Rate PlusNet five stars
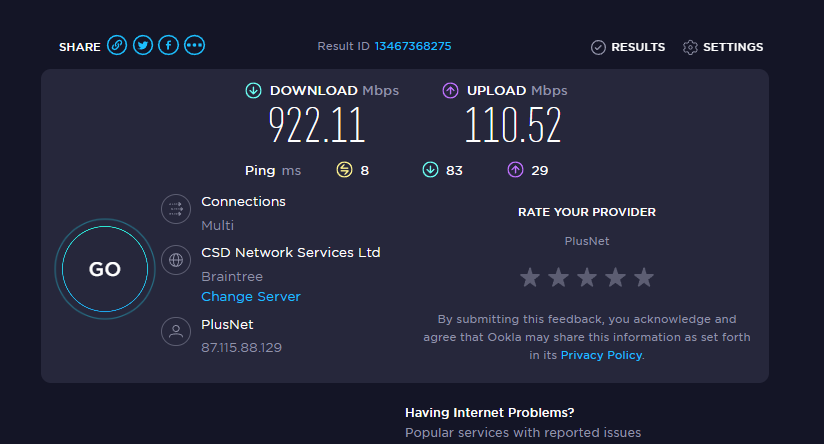 pyautogui.click(x=644, y=277)
